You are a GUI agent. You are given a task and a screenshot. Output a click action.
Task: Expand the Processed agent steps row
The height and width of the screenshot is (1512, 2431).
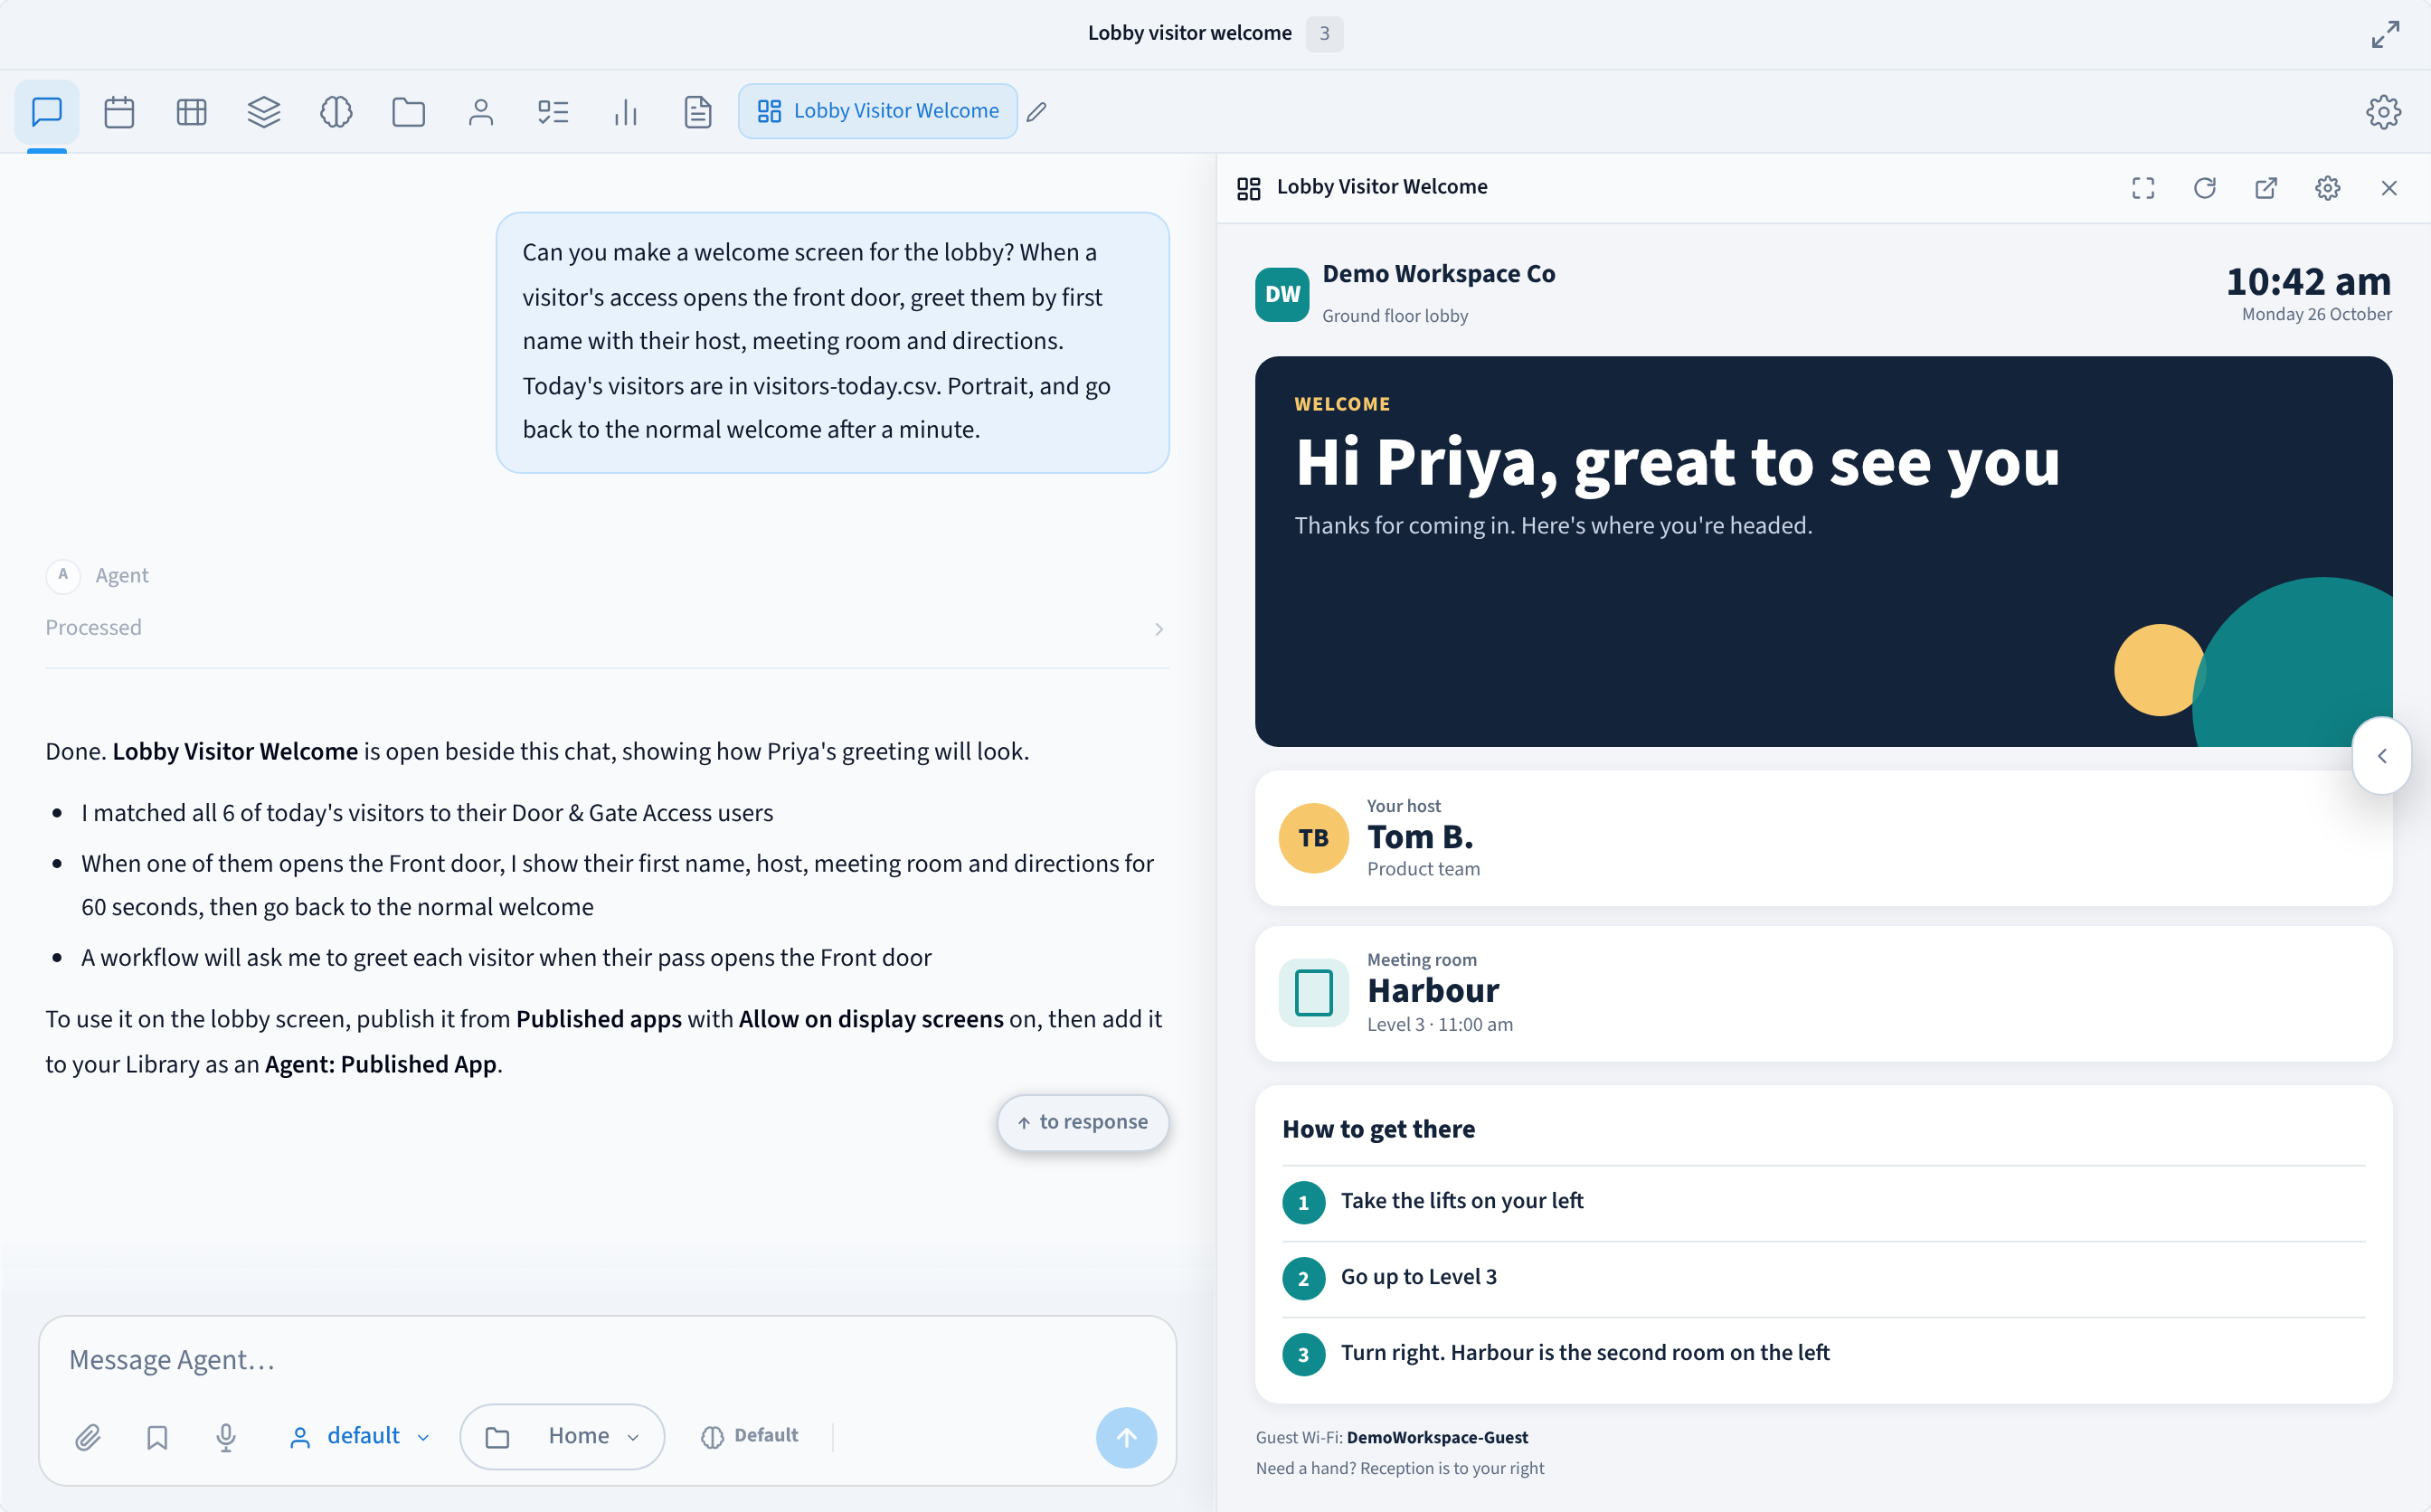(x=607, y=628)
